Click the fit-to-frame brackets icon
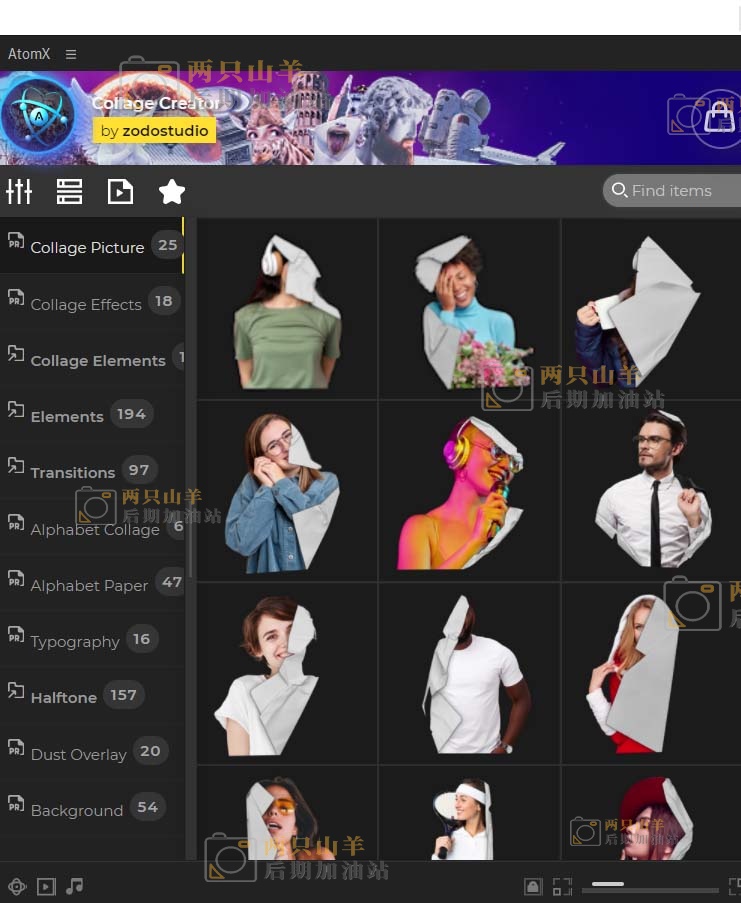Viewport: 741px width, 903px height. pyautogui.click(x=562, y=886)
